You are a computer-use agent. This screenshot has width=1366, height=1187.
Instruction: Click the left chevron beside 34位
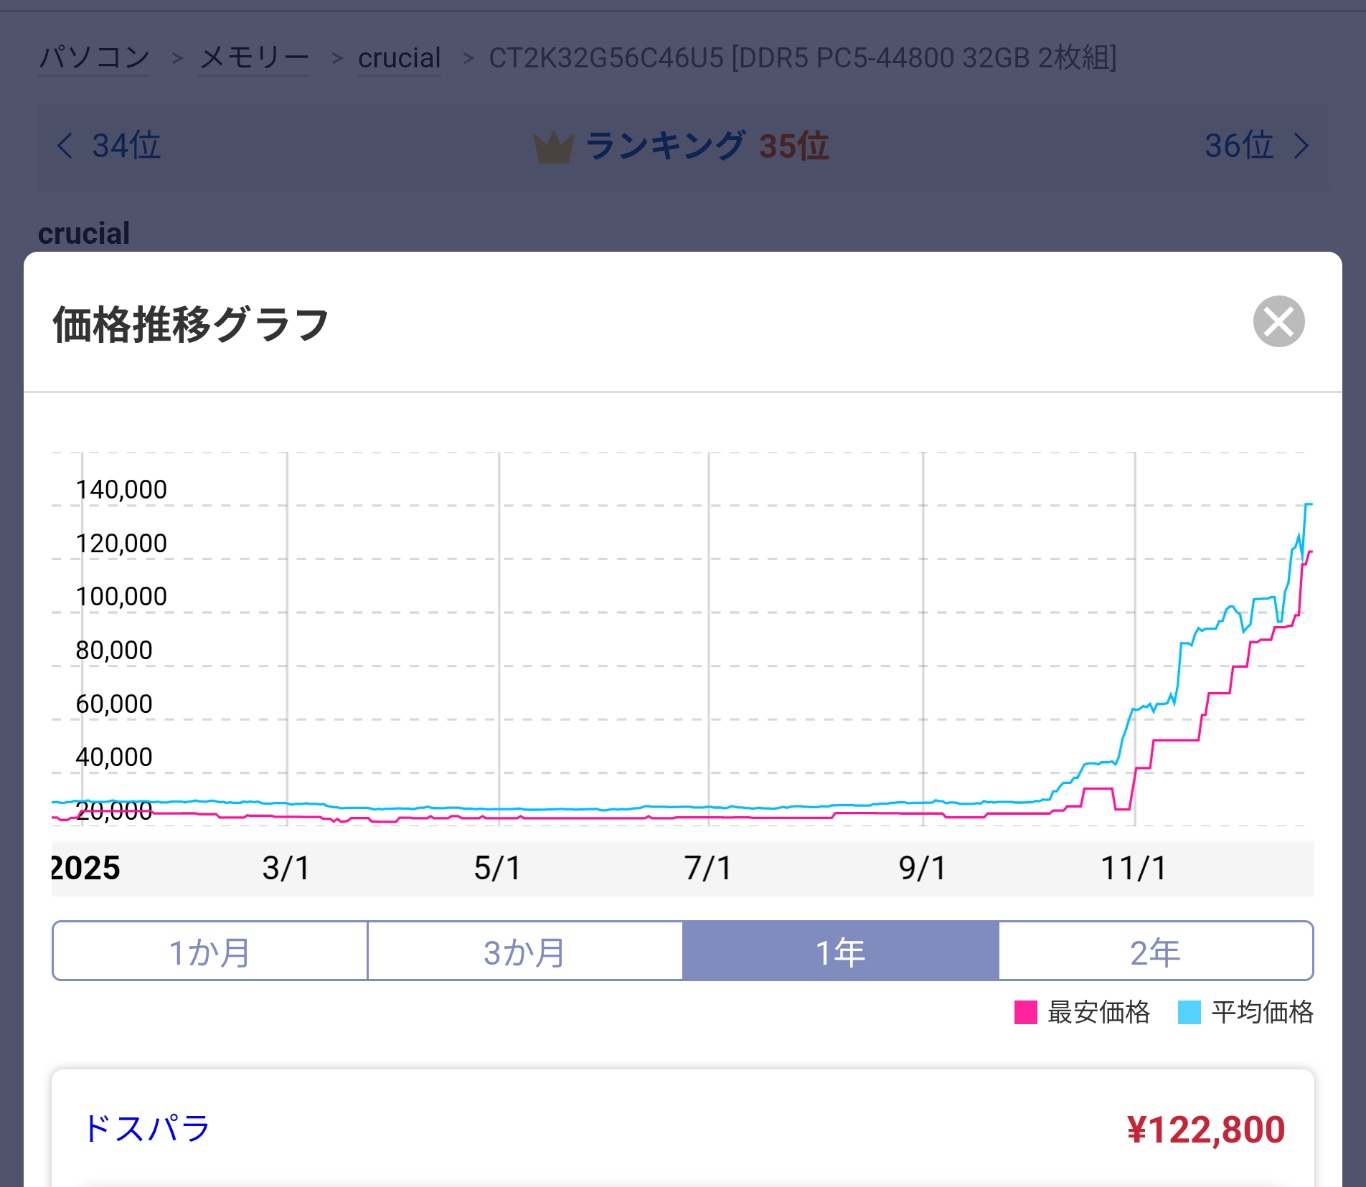(65, 146)
